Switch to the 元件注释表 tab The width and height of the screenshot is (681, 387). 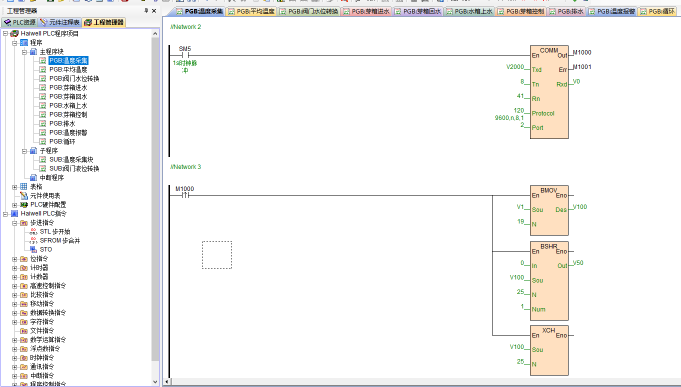[x=60, y=22]
